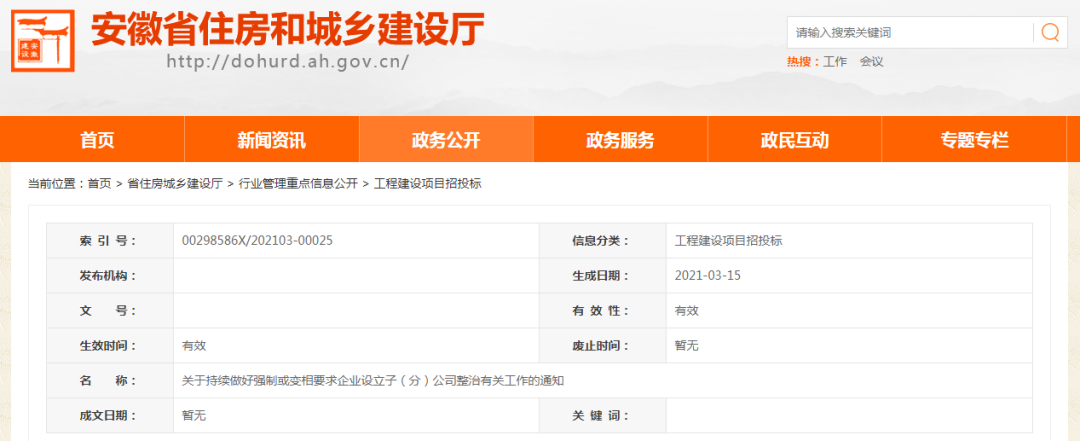Click 省住房城乡建设厅 breadcrumb link
1080x441 pixels.
click(174, 184)
